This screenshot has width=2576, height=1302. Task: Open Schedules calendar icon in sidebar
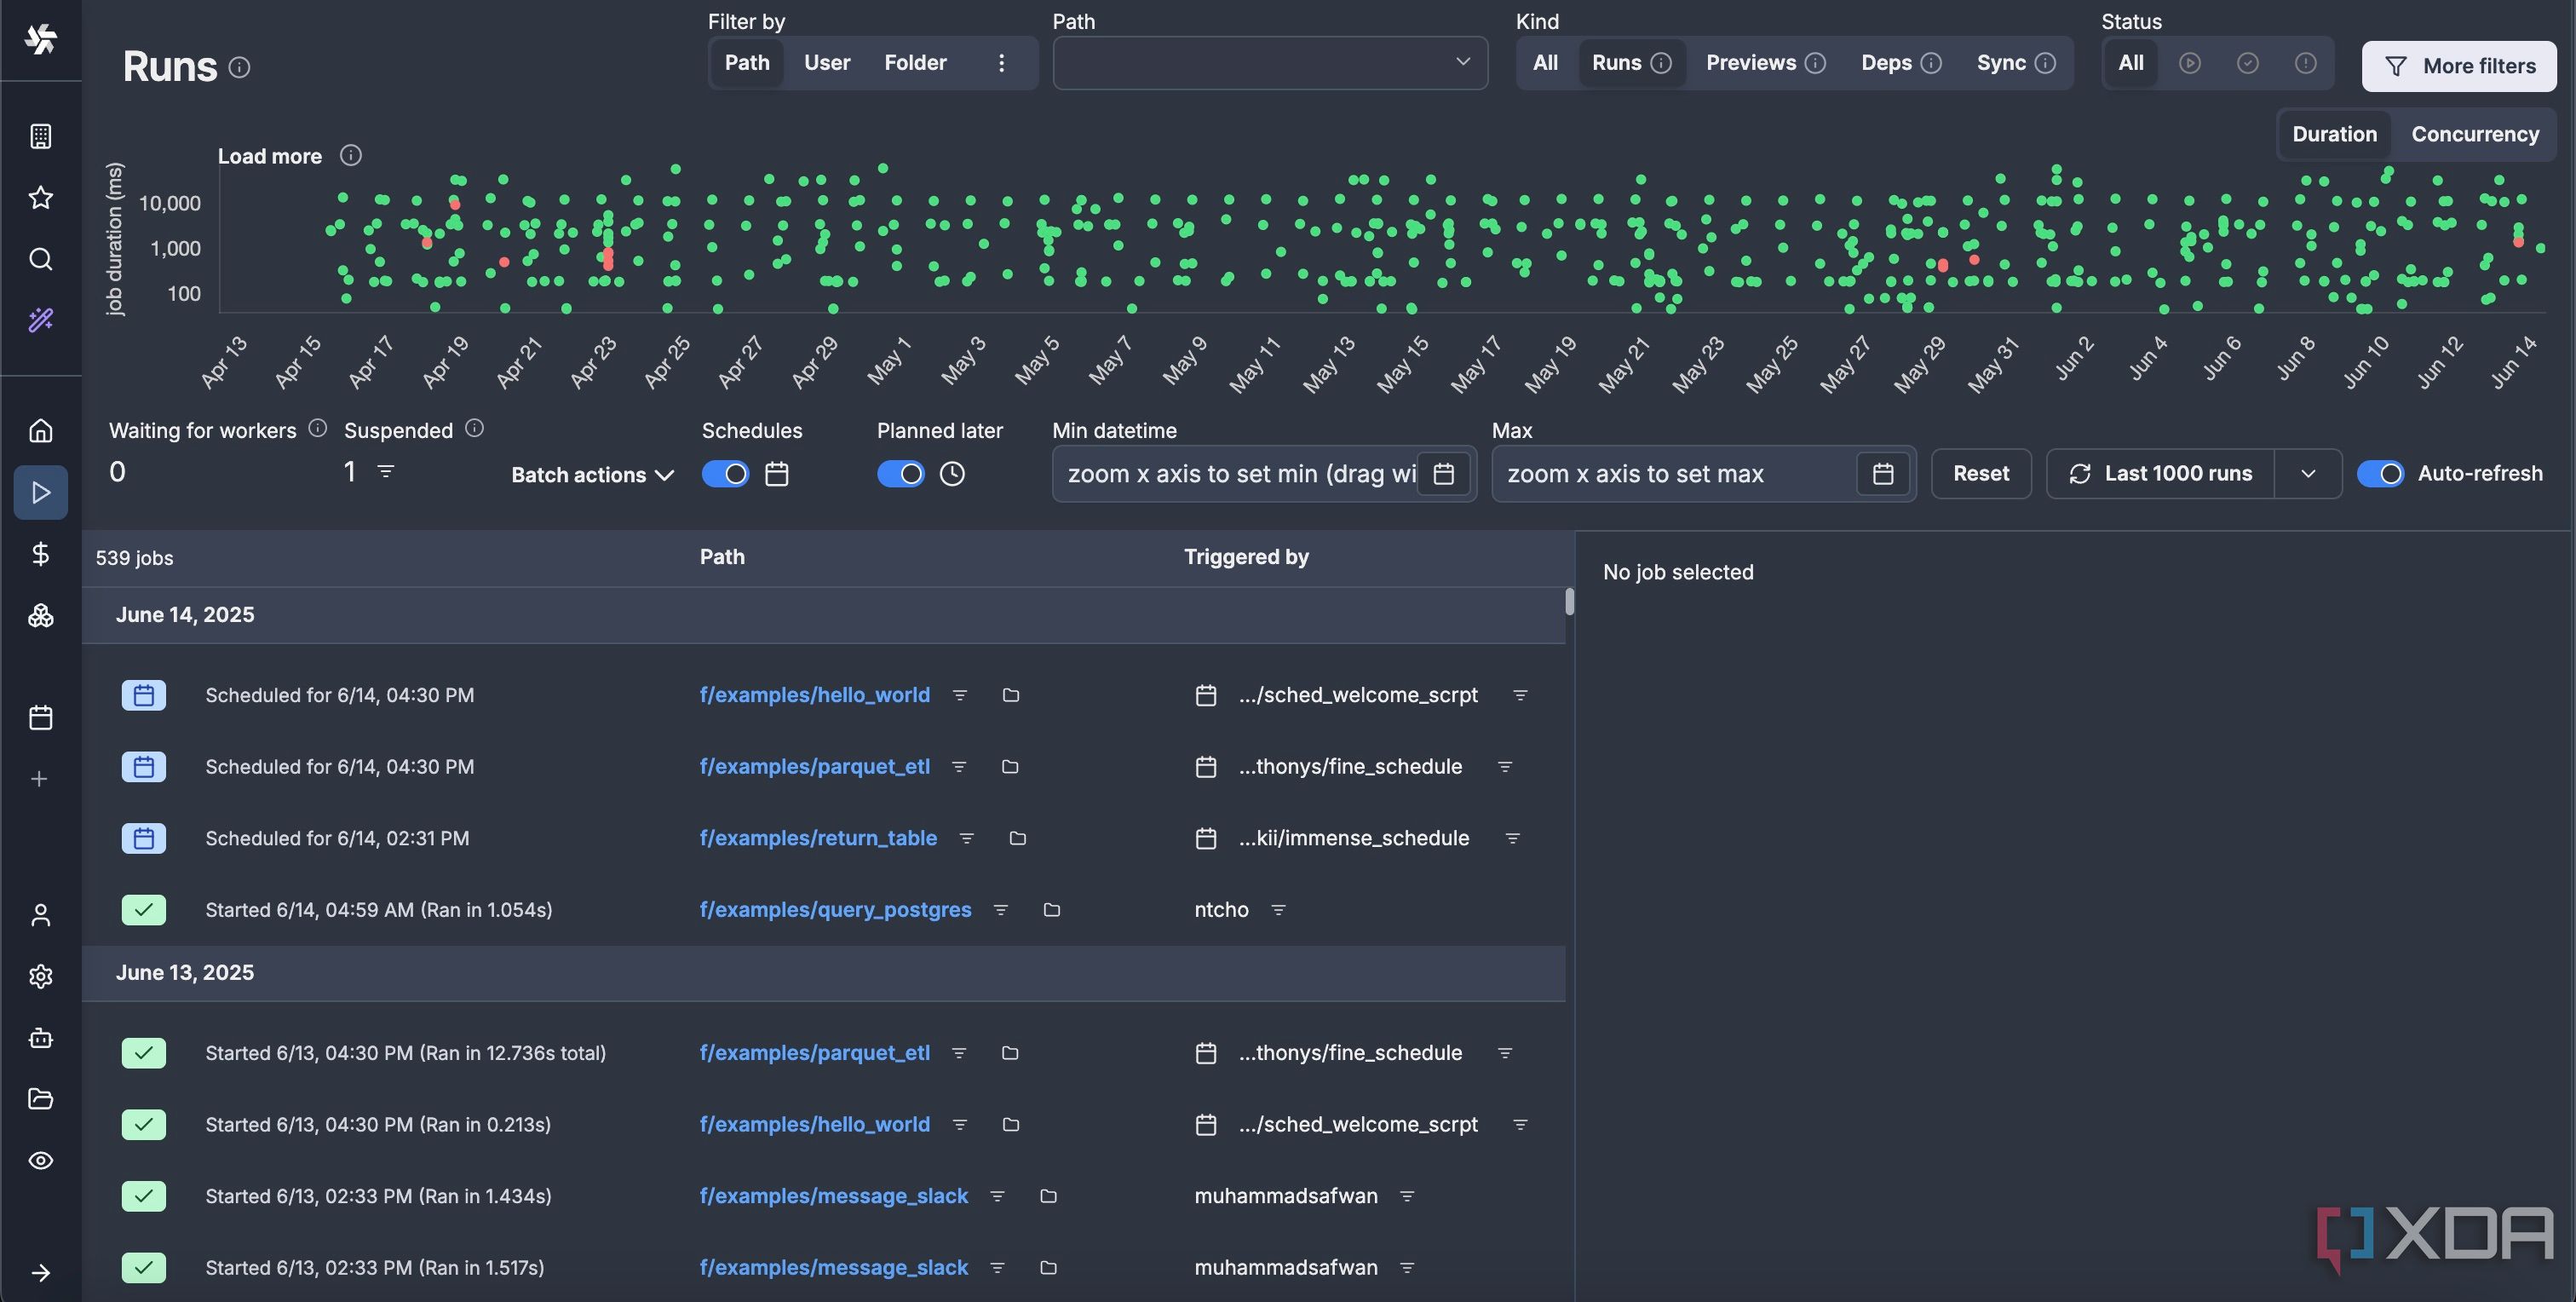[40, 717]
